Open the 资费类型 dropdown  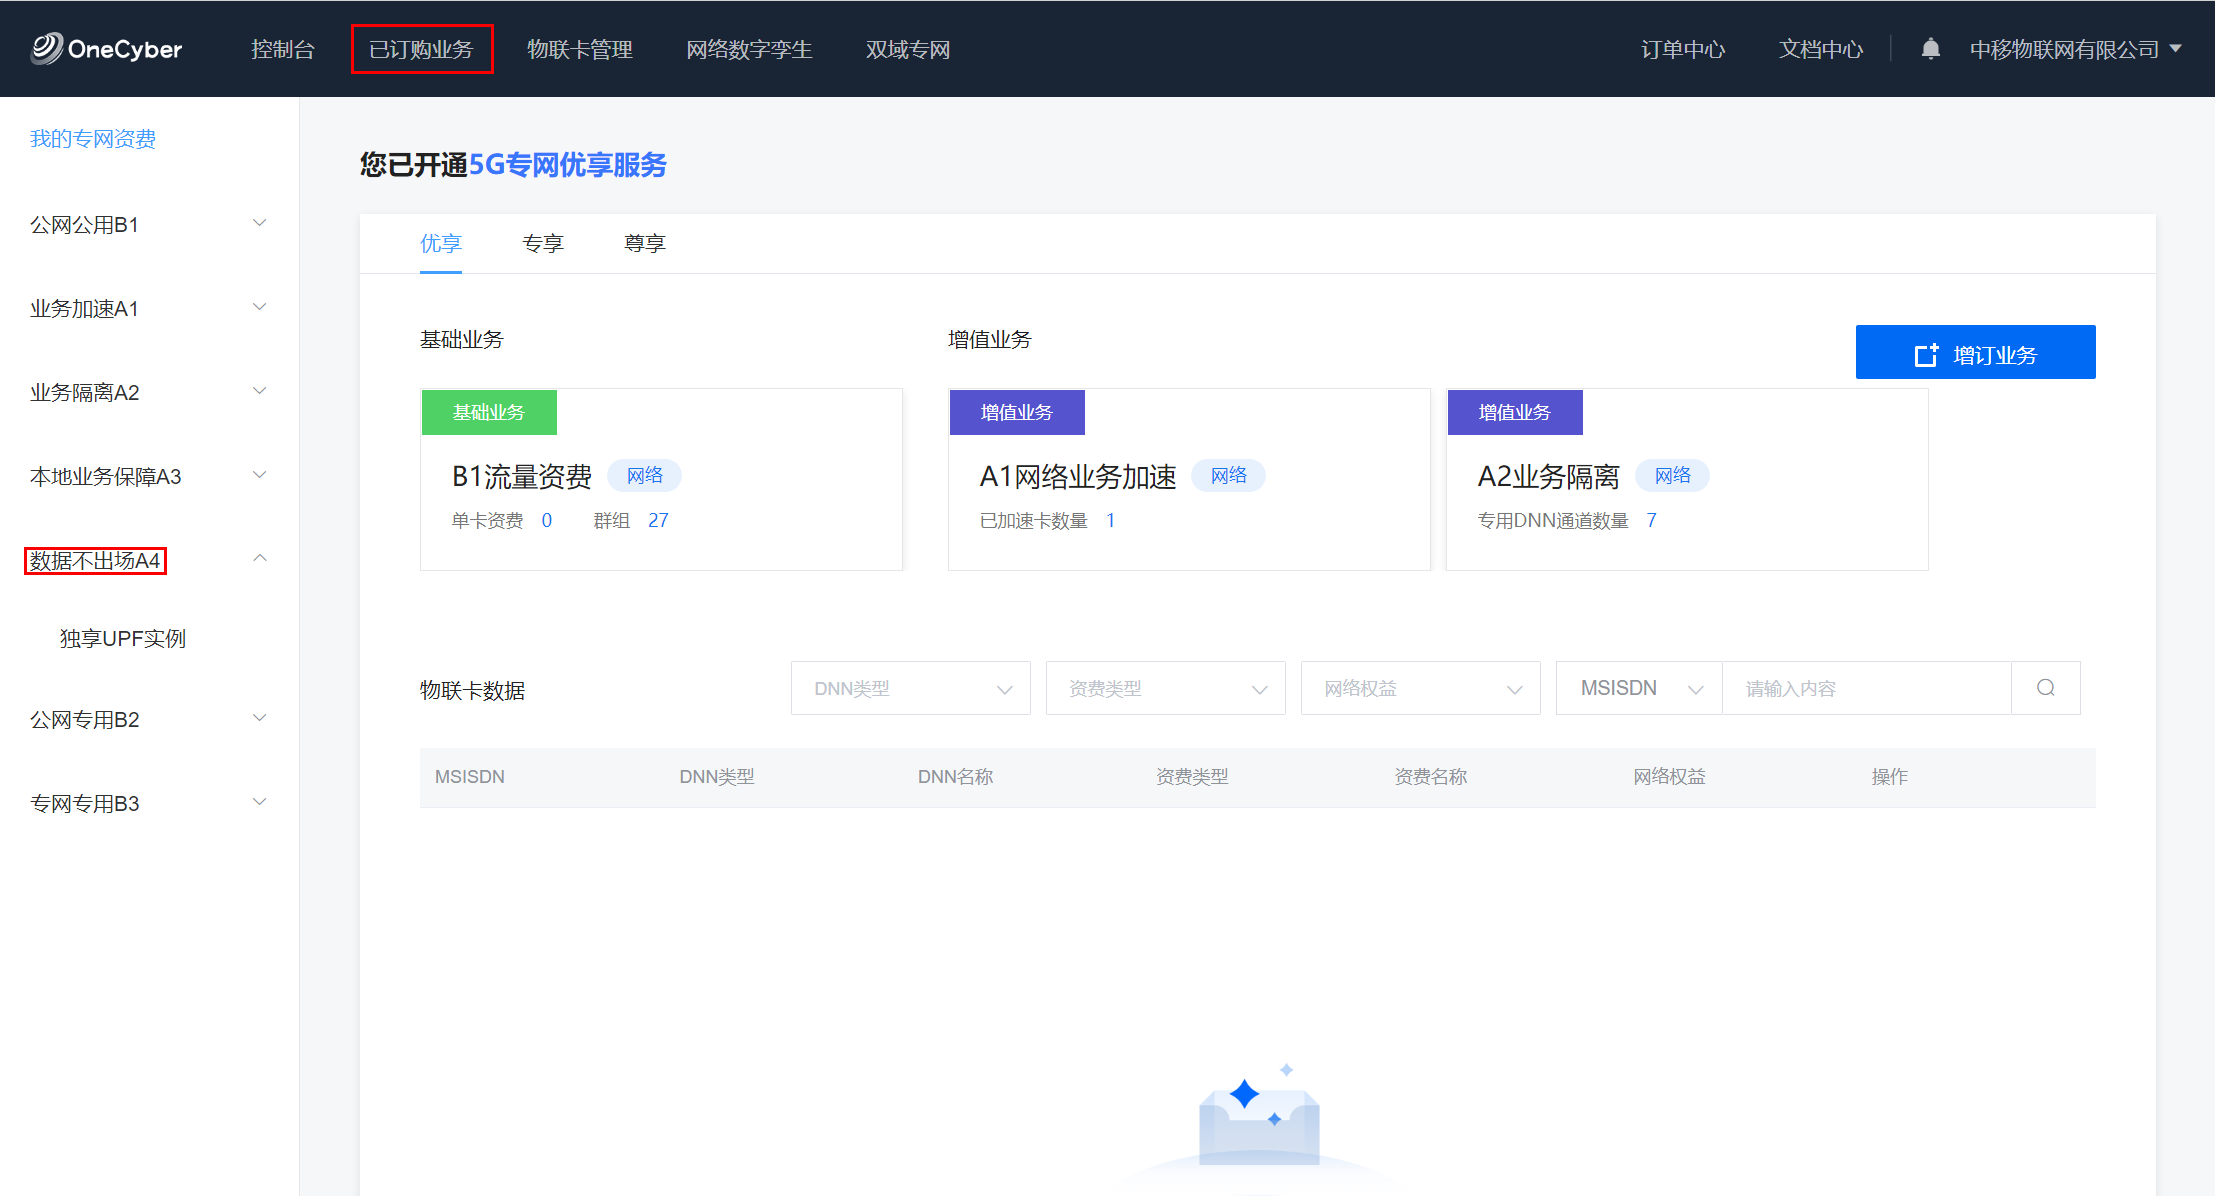coord(1164,688)
